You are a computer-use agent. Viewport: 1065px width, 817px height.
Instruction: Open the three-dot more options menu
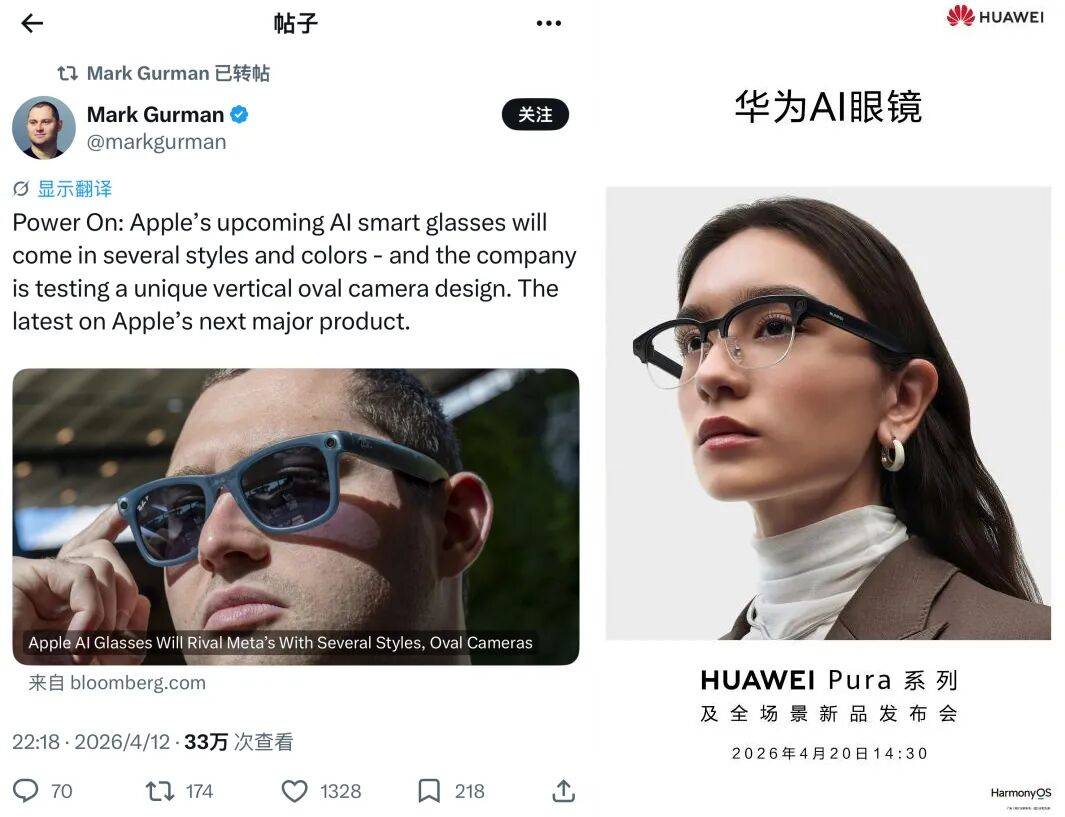click(548, 23)
